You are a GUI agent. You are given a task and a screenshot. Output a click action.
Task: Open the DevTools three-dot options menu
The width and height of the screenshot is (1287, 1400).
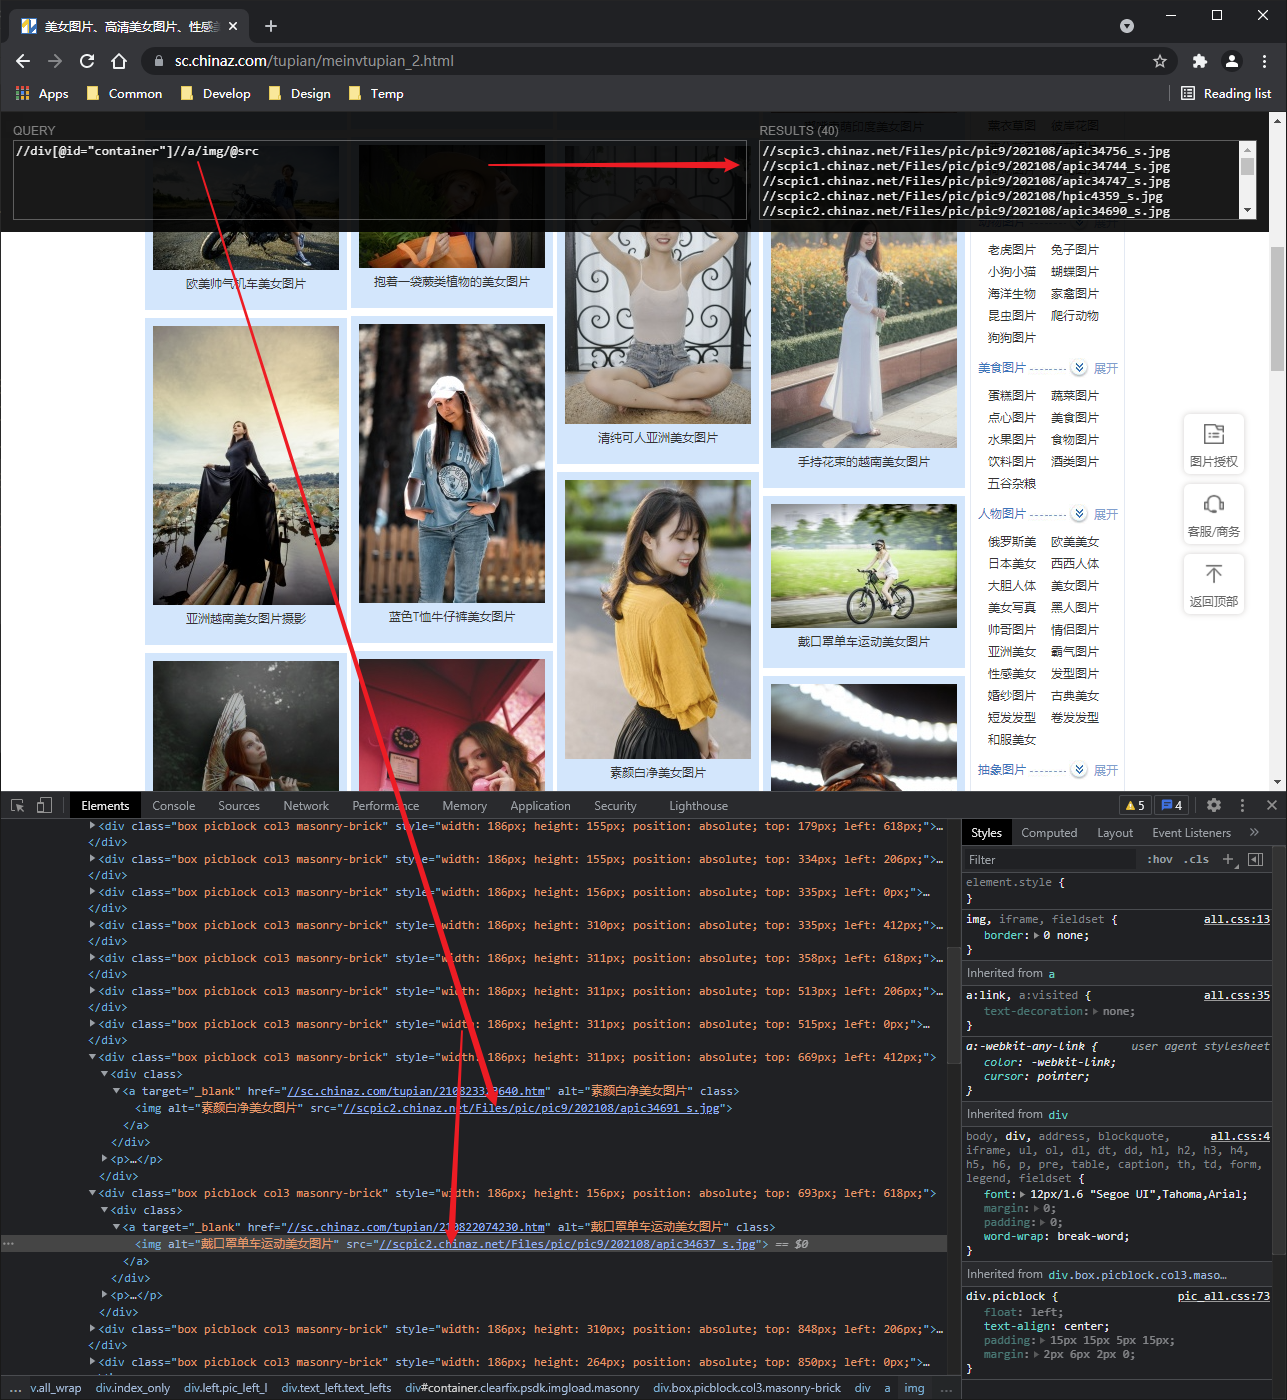coord(1242,804)
